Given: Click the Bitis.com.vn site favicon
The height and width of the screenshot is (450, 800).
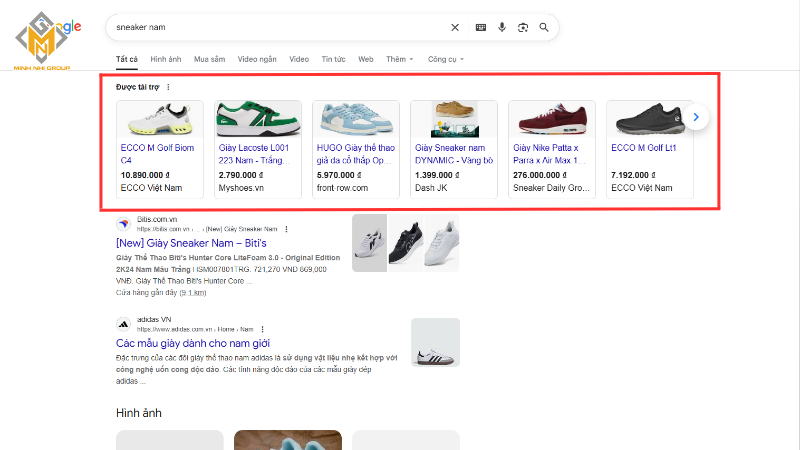Looking at the screenshot, I should [123, 224].
